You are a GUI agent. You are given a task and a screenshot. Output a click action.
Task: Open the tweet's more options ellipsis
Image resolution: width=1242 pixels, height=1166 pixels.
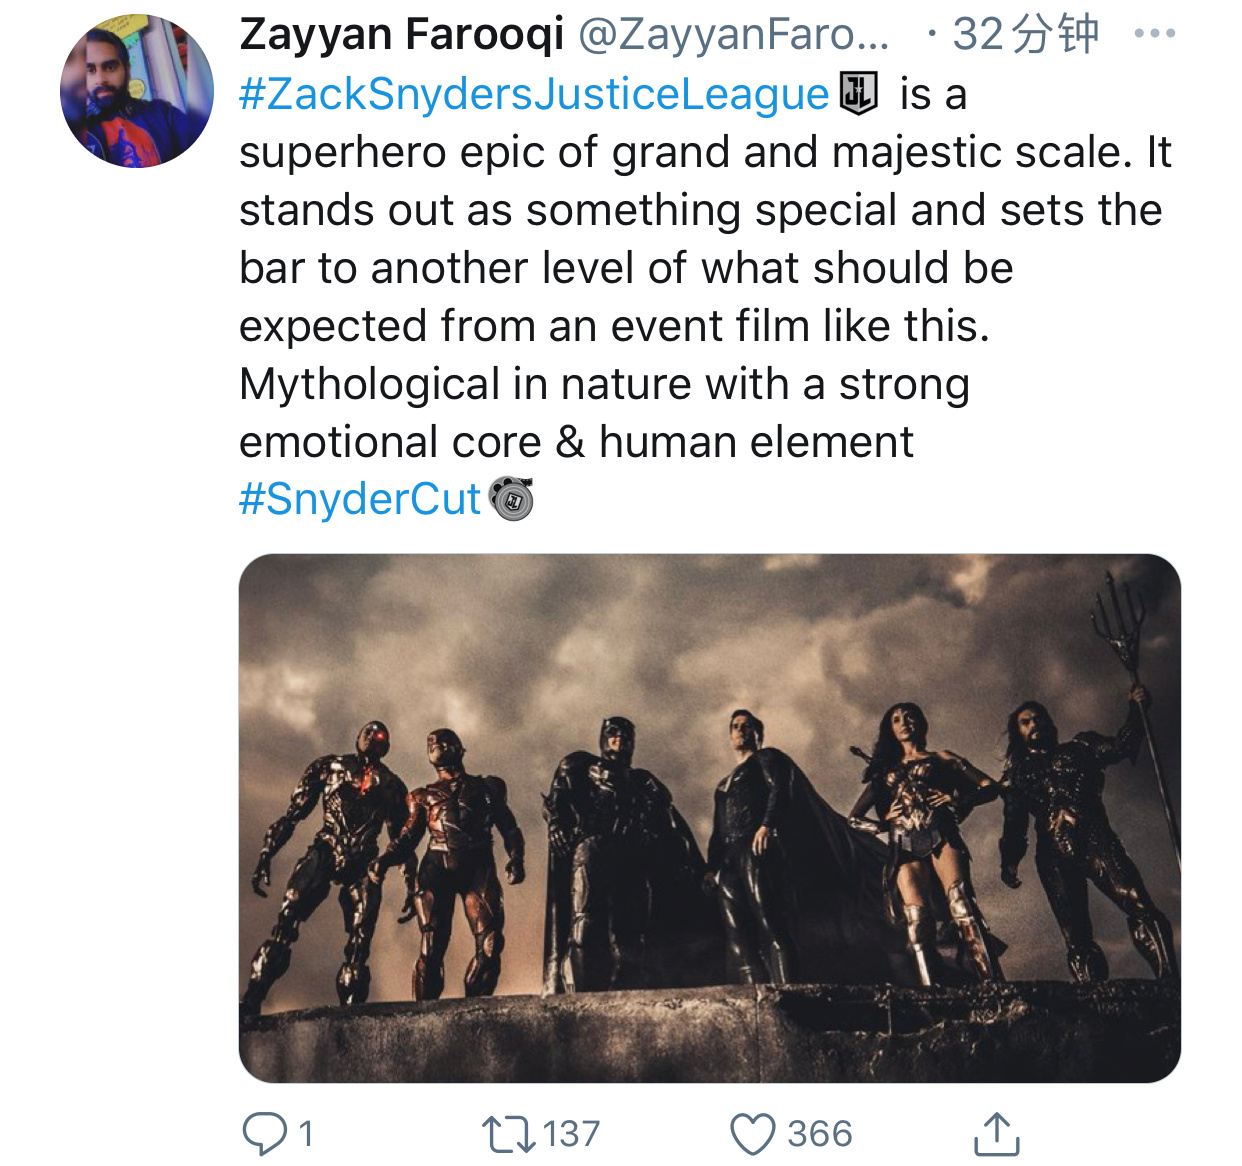pyautogui.click(x=1155, y=34)
